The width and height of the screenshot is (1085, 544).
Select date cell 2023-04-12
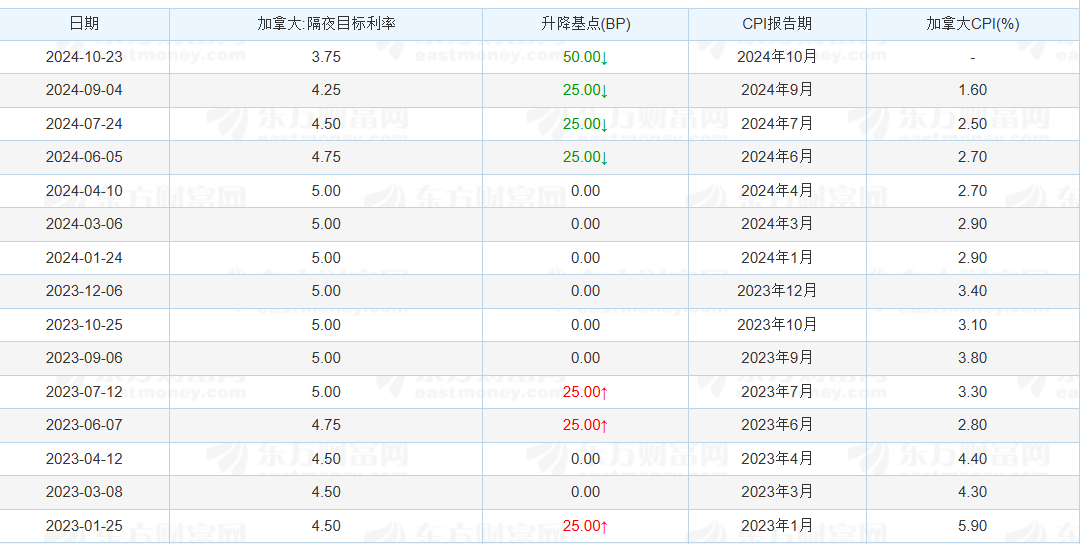pos(84,460)
